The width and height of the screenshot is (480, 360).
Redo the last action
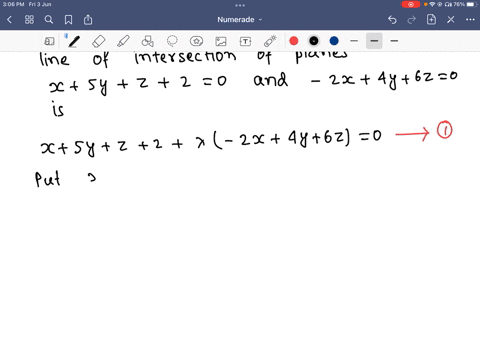pos(412,20)
